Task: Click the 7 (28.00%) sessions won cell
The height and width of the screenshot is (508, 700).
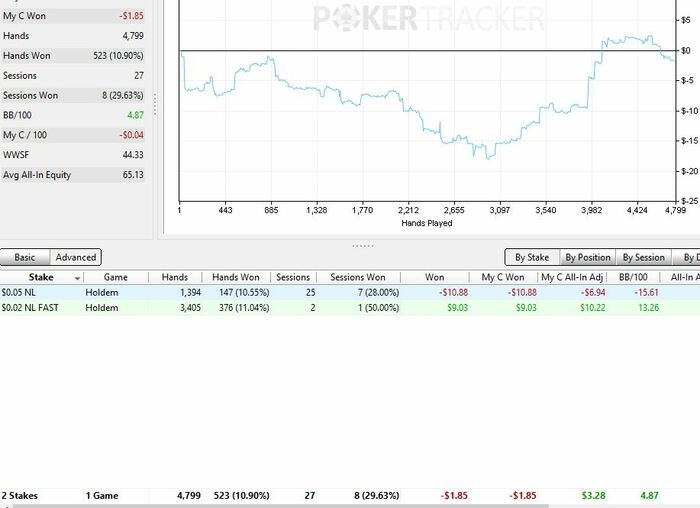Action: click(378, 293)
